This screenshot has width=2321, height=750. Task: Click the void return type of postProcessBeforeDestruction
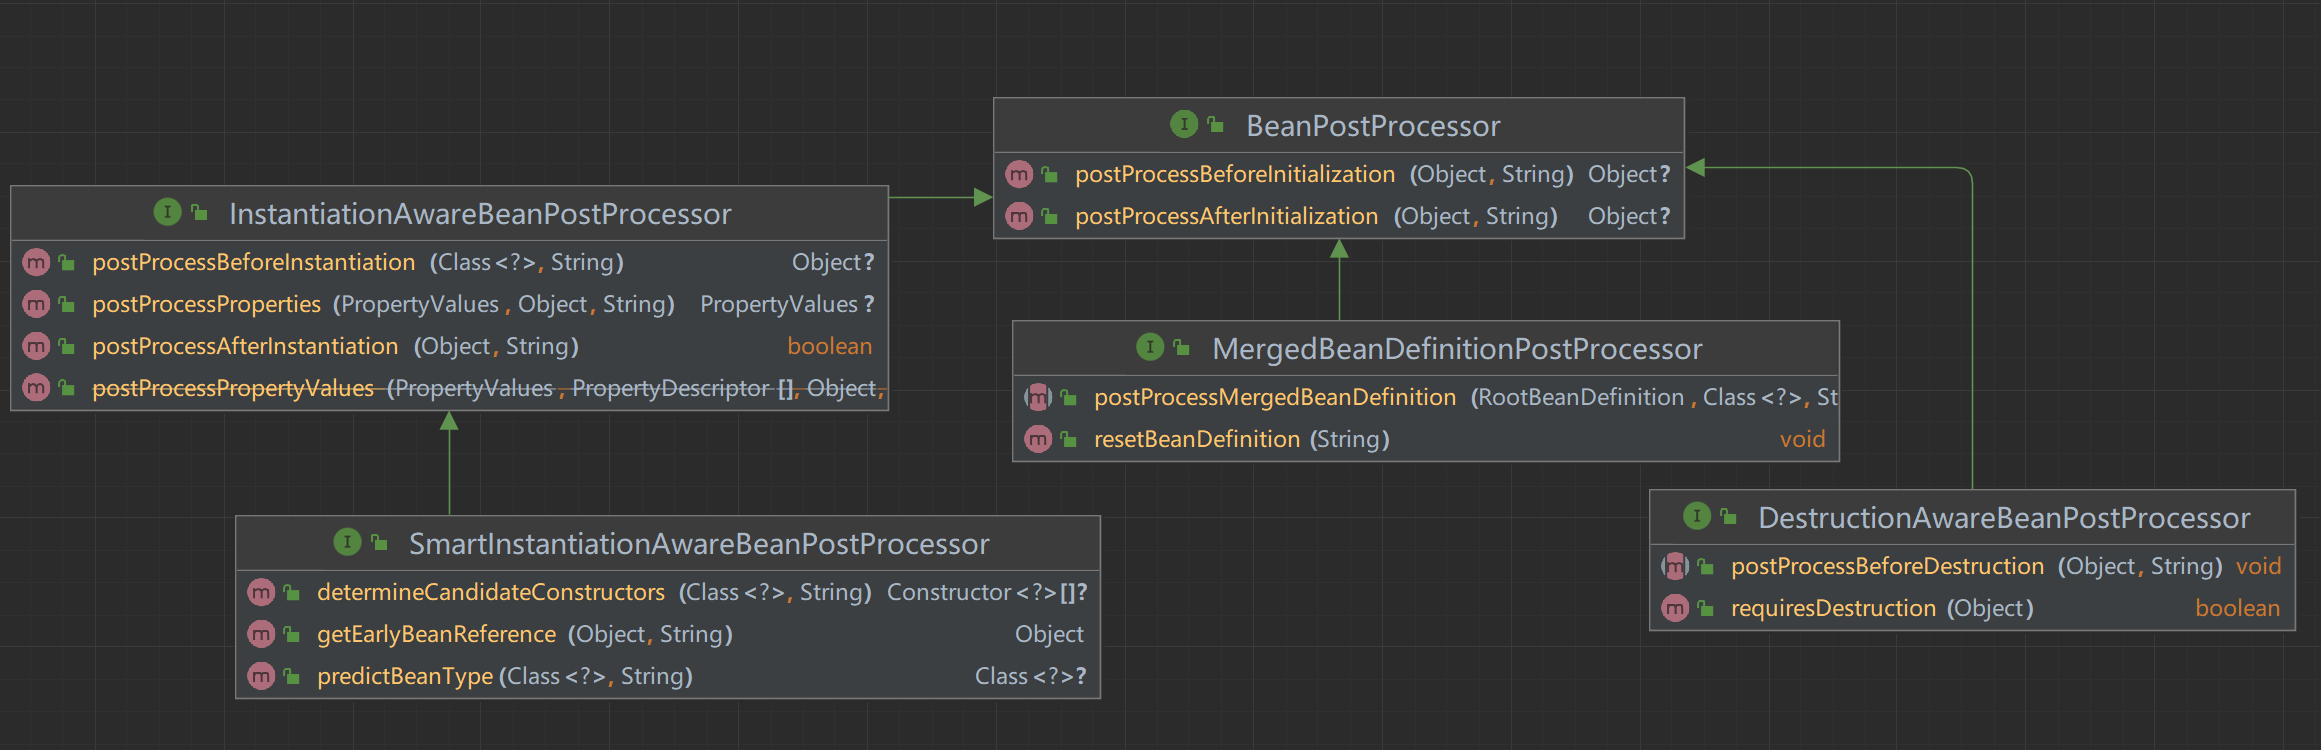[x=2259, y=566]
